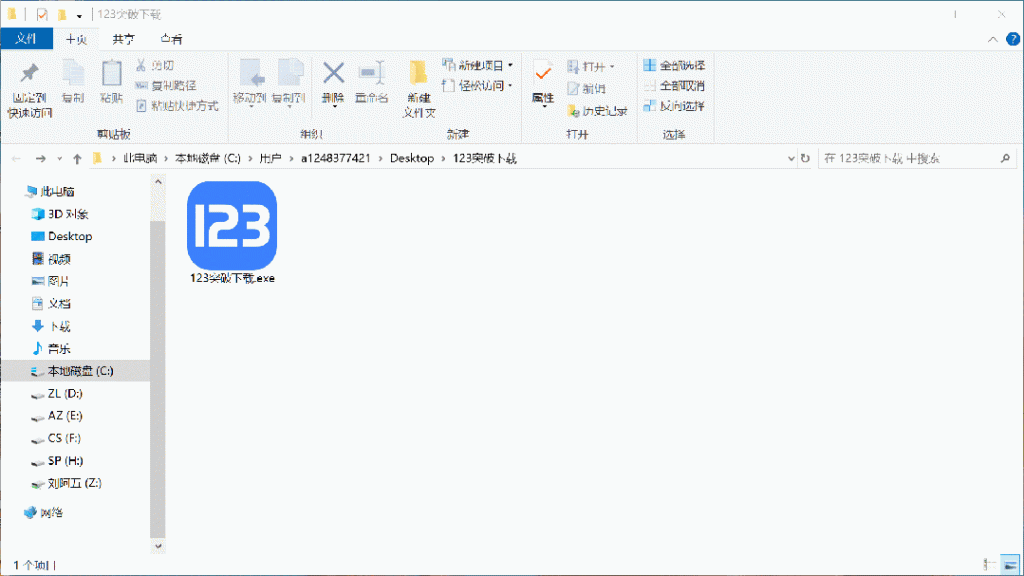Screen dimensions: 1024x576
Task: Click the a1248377421 breadcrumb segment
Action: (x=335, y=158)
